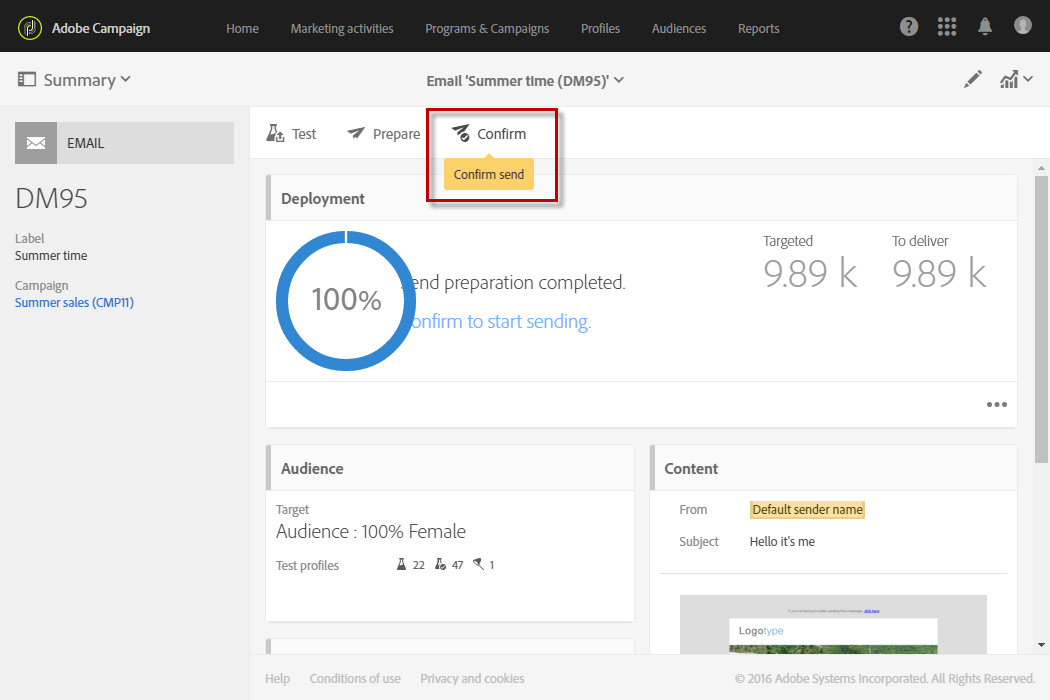Click the To deliver 9.89 k value
The height and width of the screenshot is (700, 1050).
point(940,273)
